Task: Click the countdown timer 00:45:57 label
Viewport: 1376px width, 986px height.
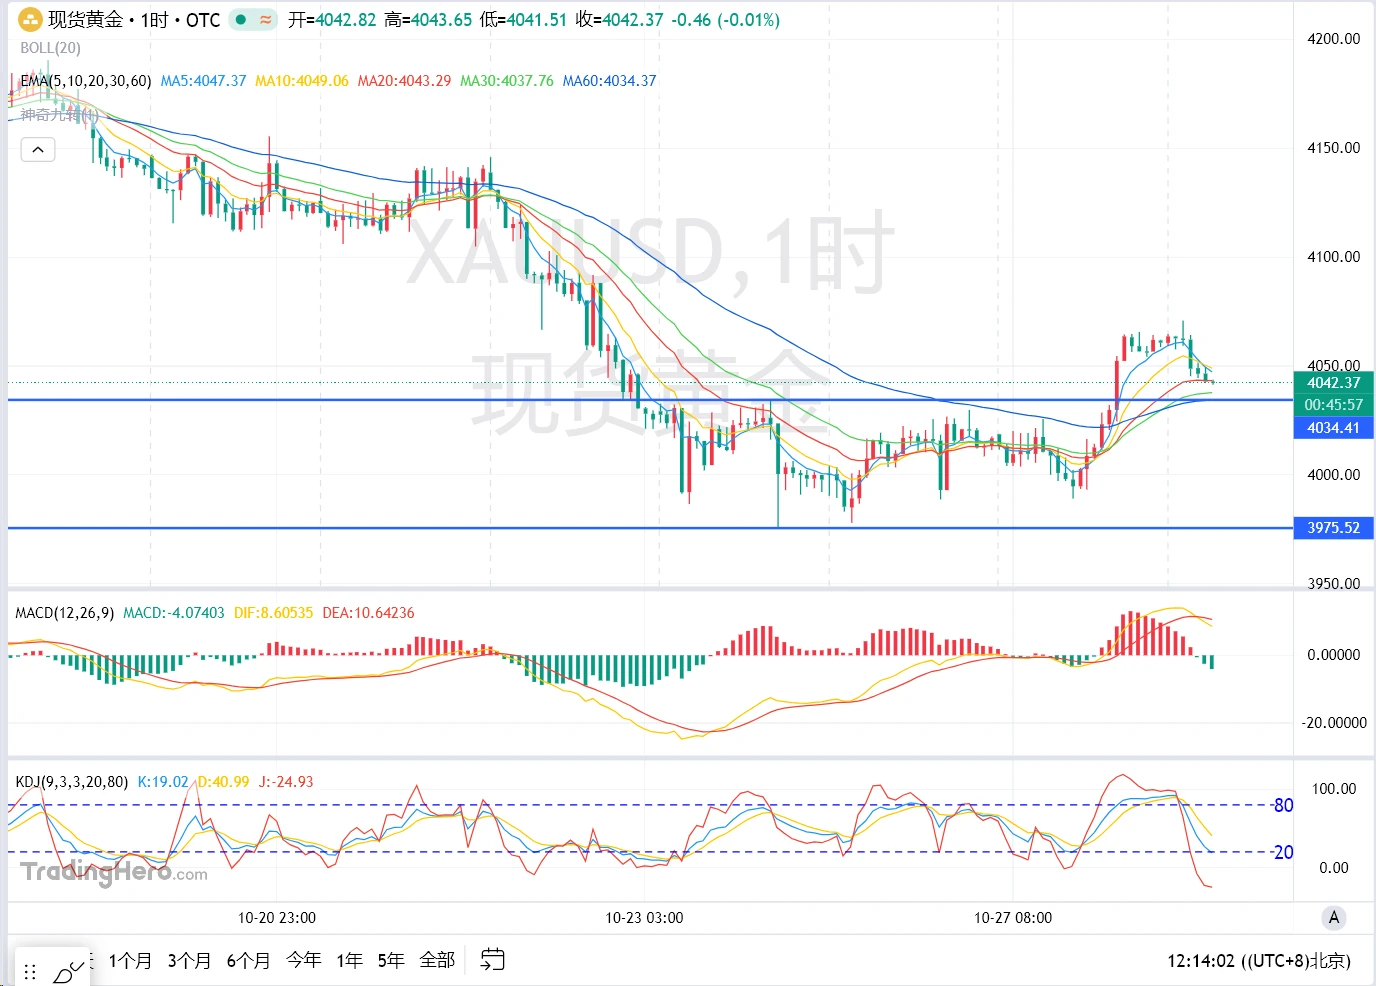Action: pos(1334,405)
